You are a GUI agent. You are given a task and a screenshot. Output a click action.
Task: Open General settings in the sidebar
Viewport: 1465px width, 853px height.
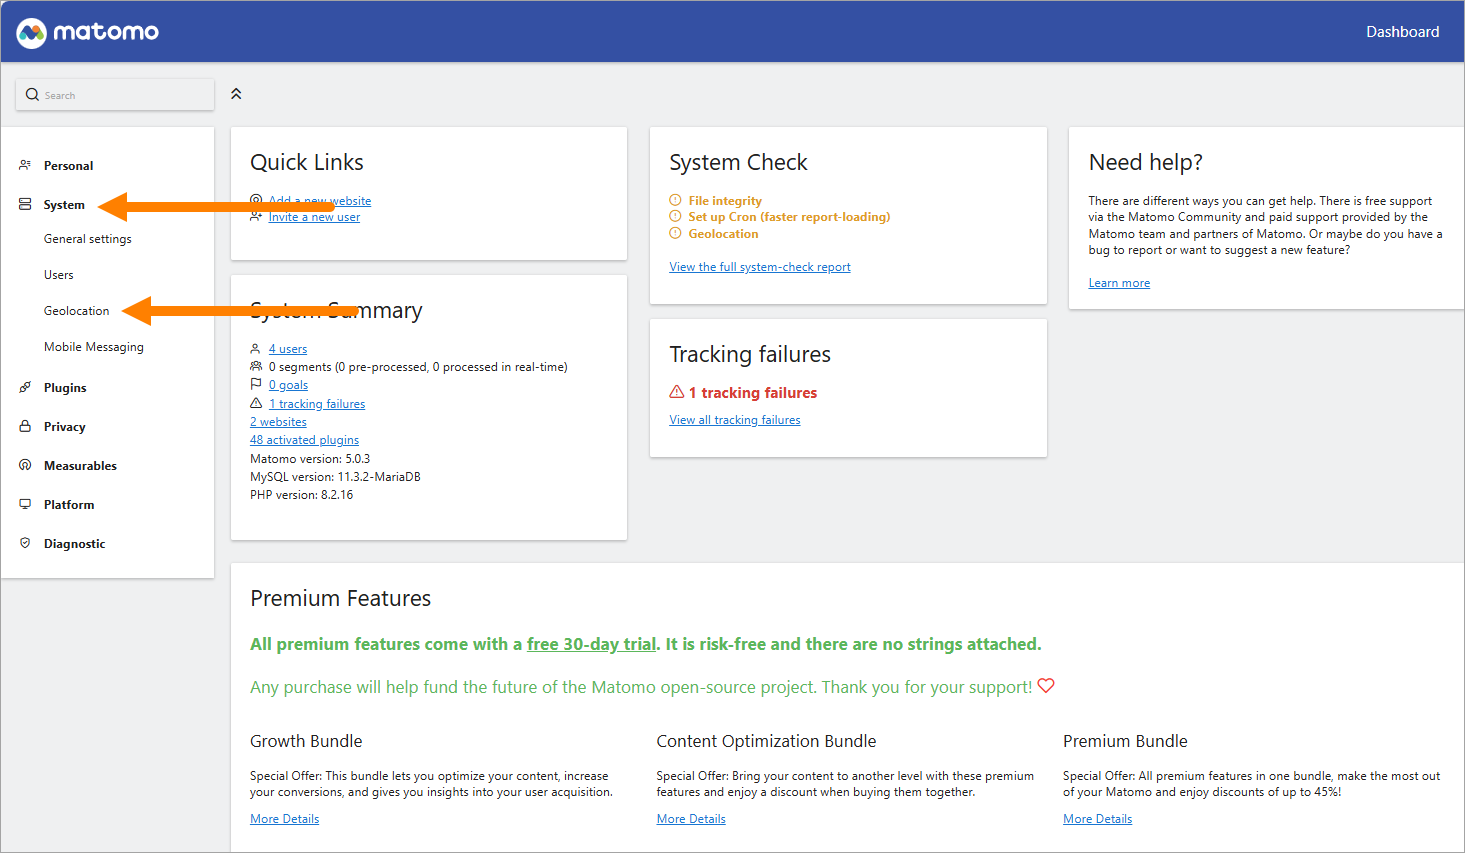88,239
